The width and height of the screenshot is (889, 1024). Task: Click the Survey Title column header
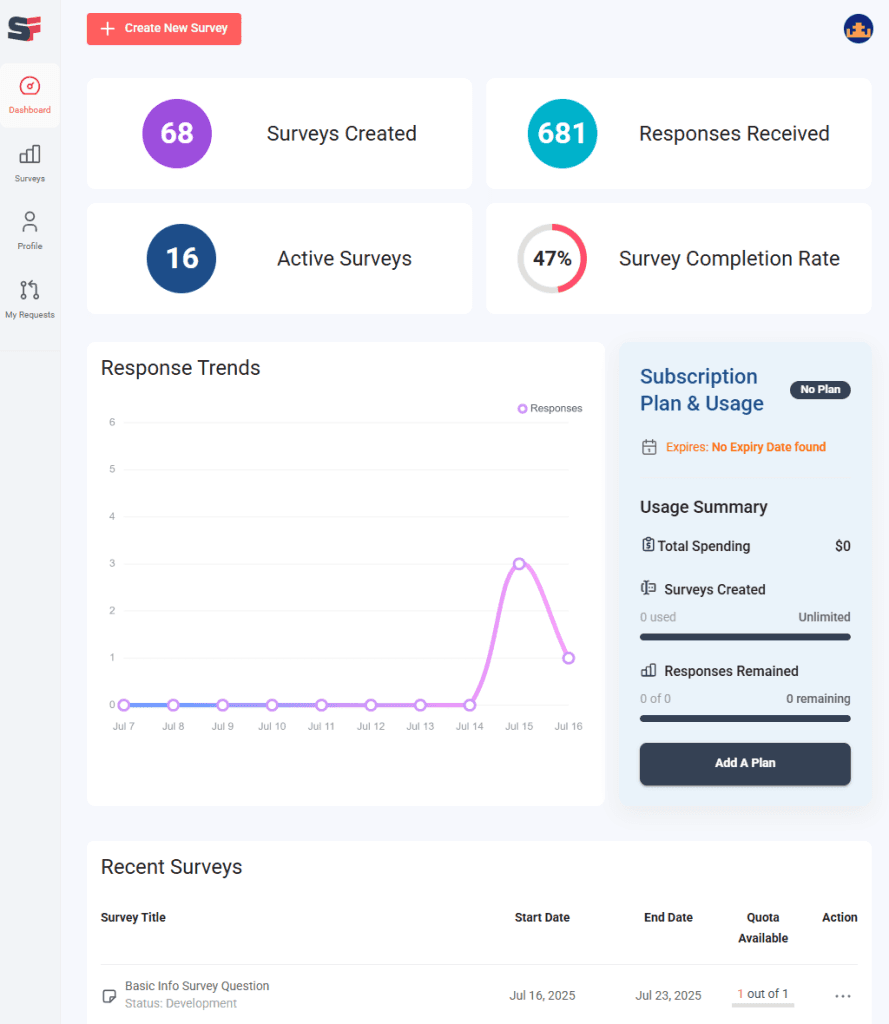(x=133, y=918)
